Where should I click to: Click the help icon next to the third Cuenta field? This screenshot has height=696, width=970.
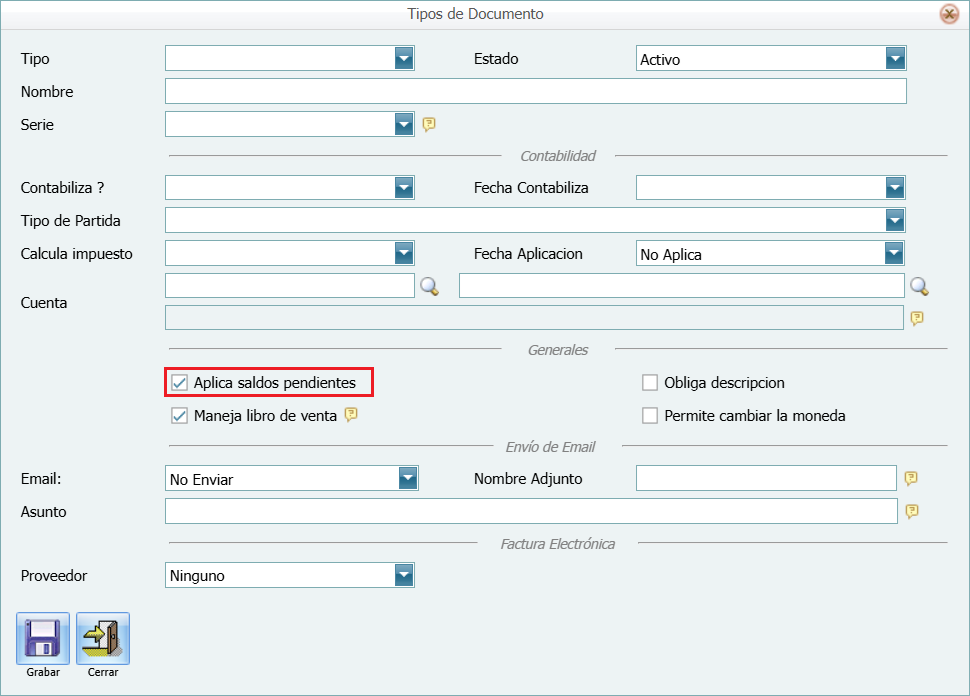[918, 318]
